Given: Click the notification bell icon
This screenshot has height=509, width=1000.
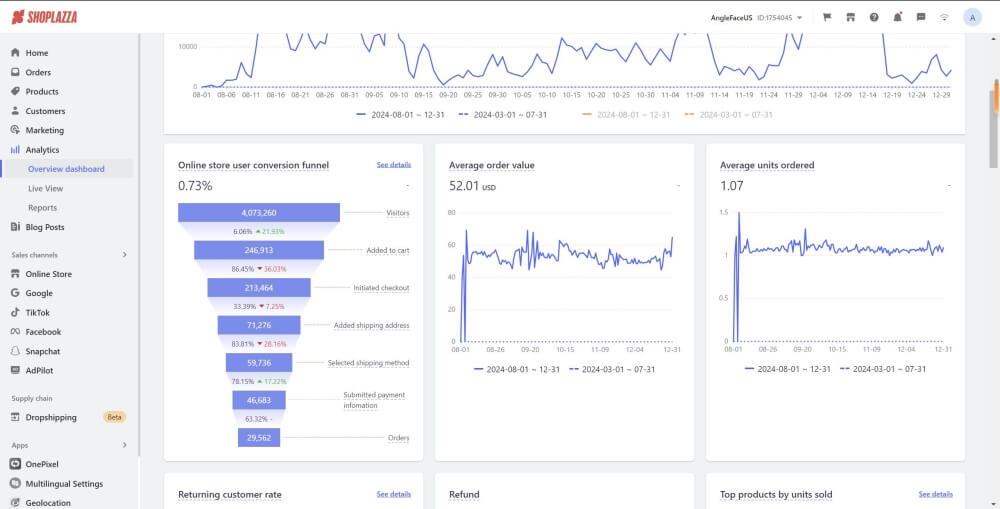Looking at the screenshot, I should pyautogui.click(x=897, y=17).
